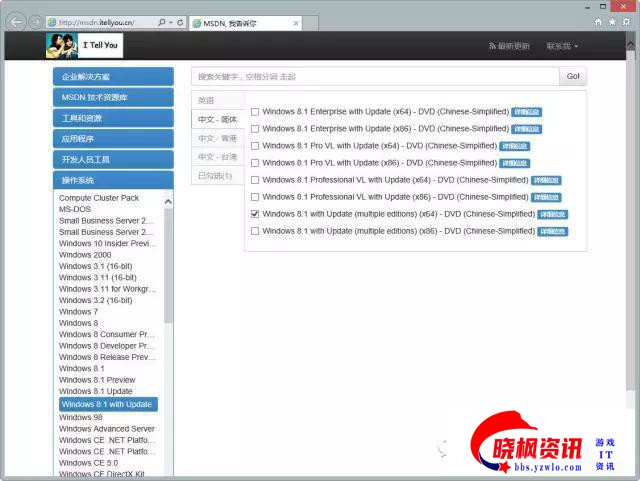Click the OS list scroll-up arrow
The width and height of the screenshot is (640, 481).
[x=168, y=201]
